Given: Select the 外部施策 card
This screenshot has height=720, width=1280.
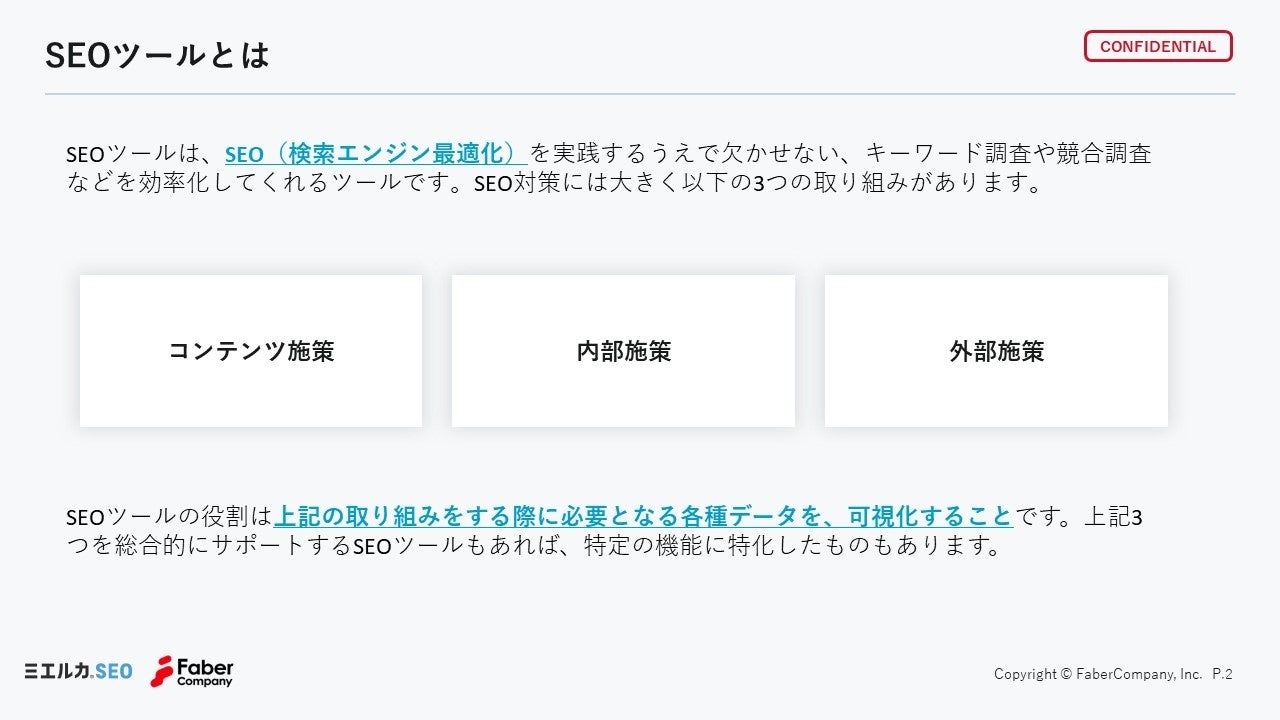Looking at the screenshot, I should (x=996, y=351).
